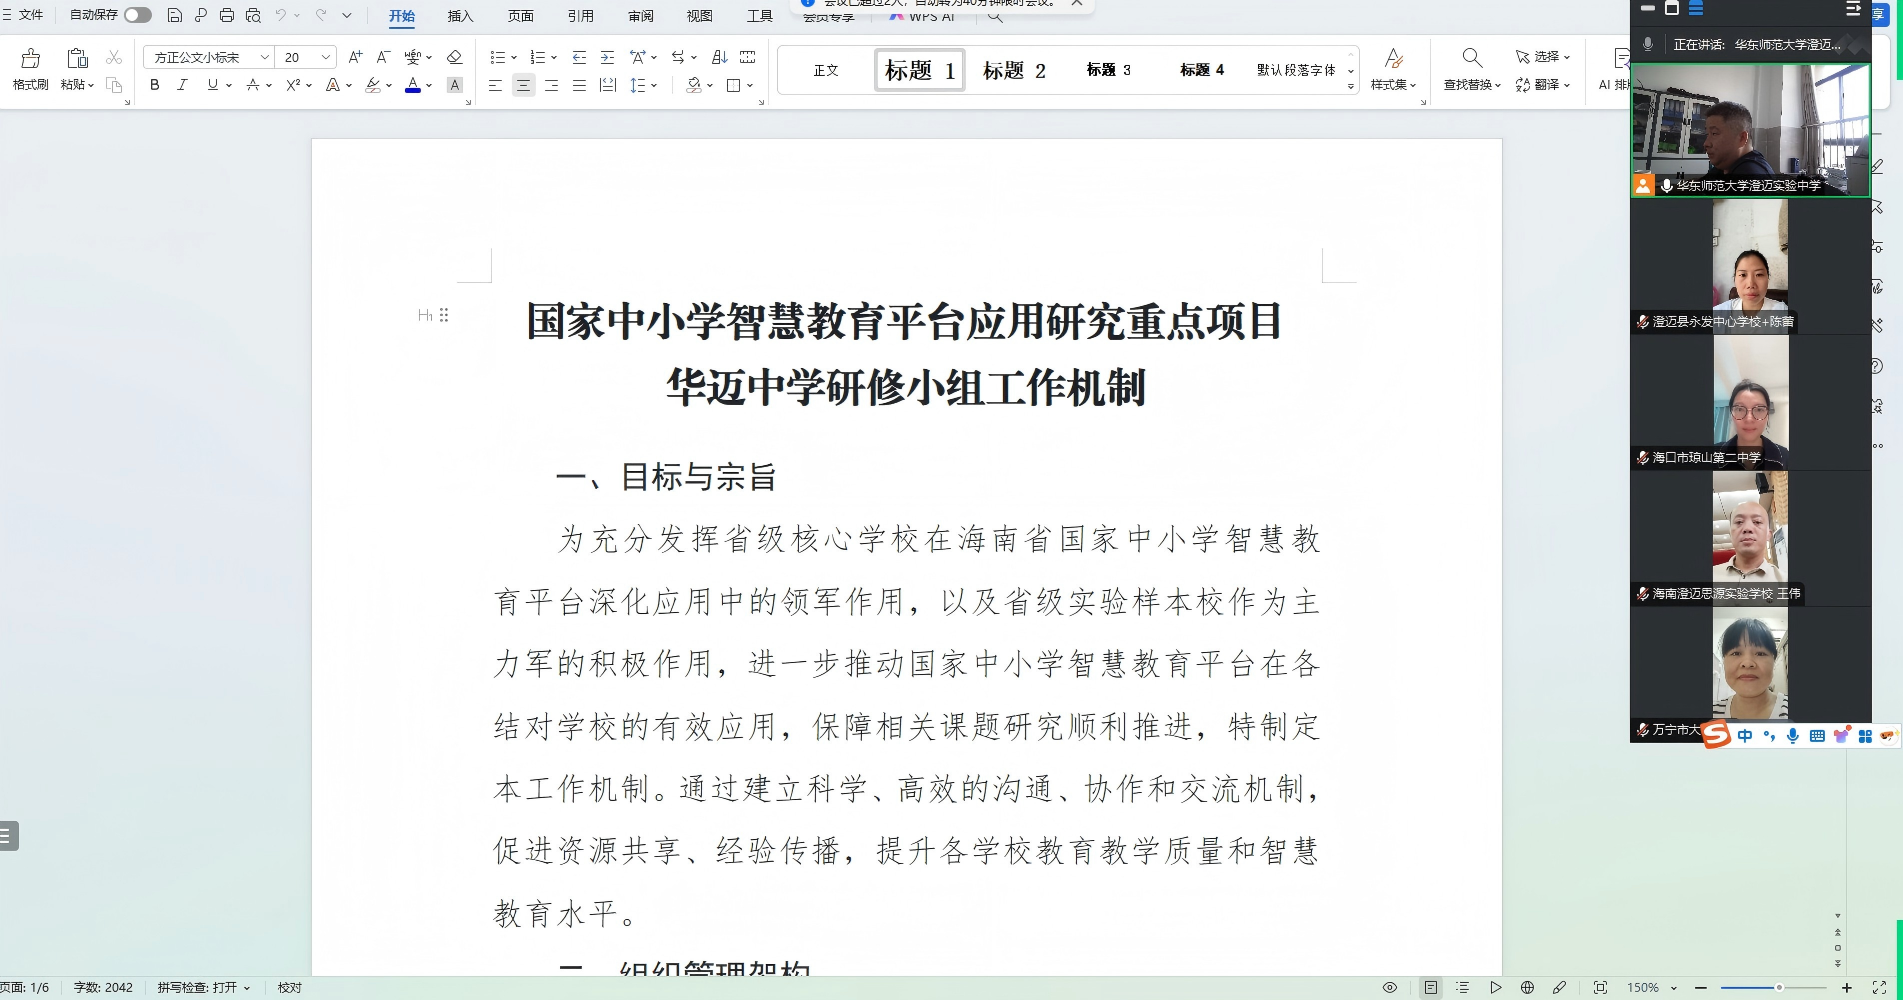The image size is (1903, 1000).
Task: Apply italic formatting to text
Action: coord(181,86)
